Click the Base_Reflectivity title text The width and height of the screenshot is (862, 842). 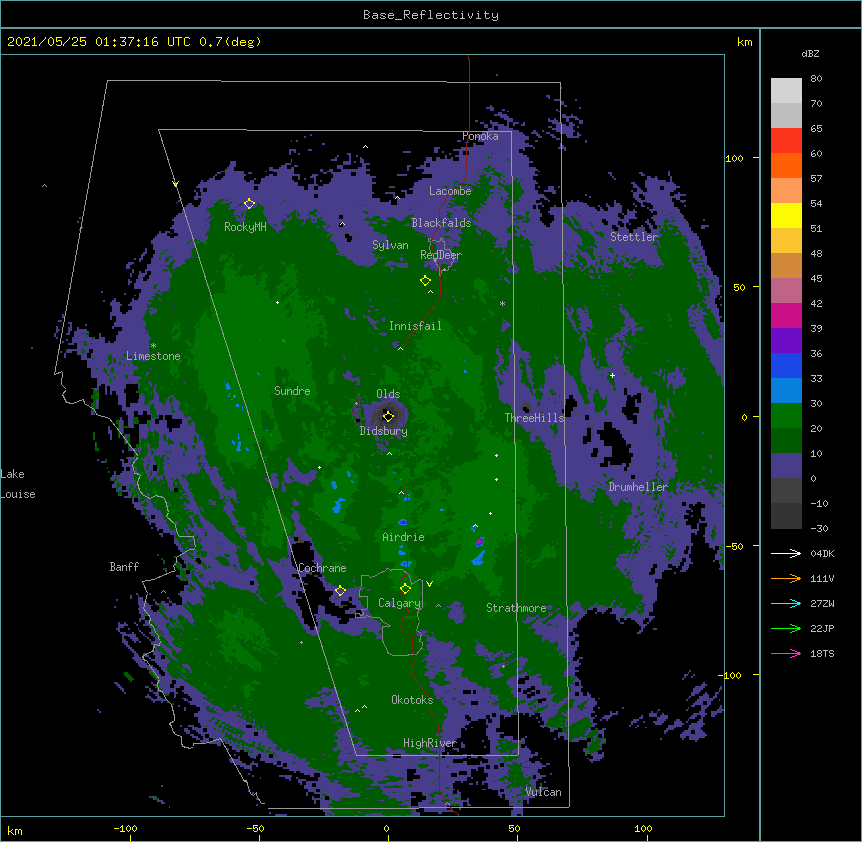[431, 15]
